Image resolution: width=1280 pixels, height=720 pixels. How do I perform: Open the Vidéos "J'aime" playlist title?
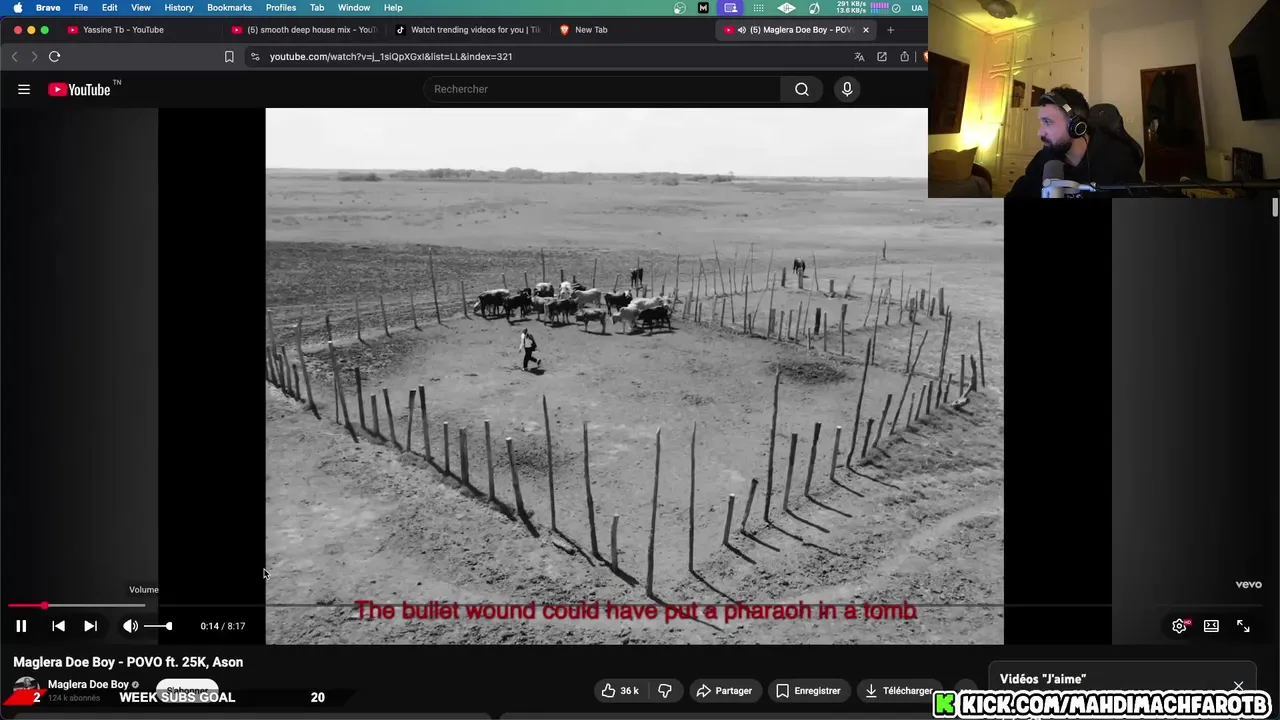1043,679
